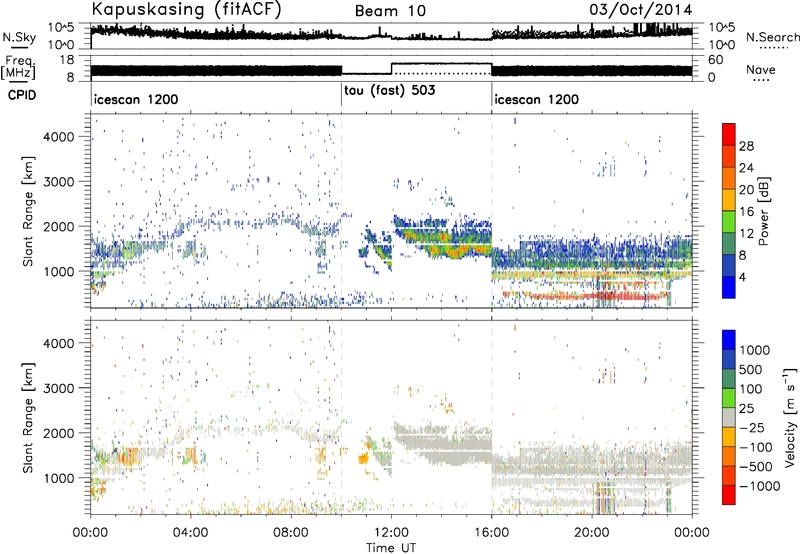This screenshot has width=800, height=554.
Task: Click the "Power [dB]" colorbar title
Action: coord(763,211)
